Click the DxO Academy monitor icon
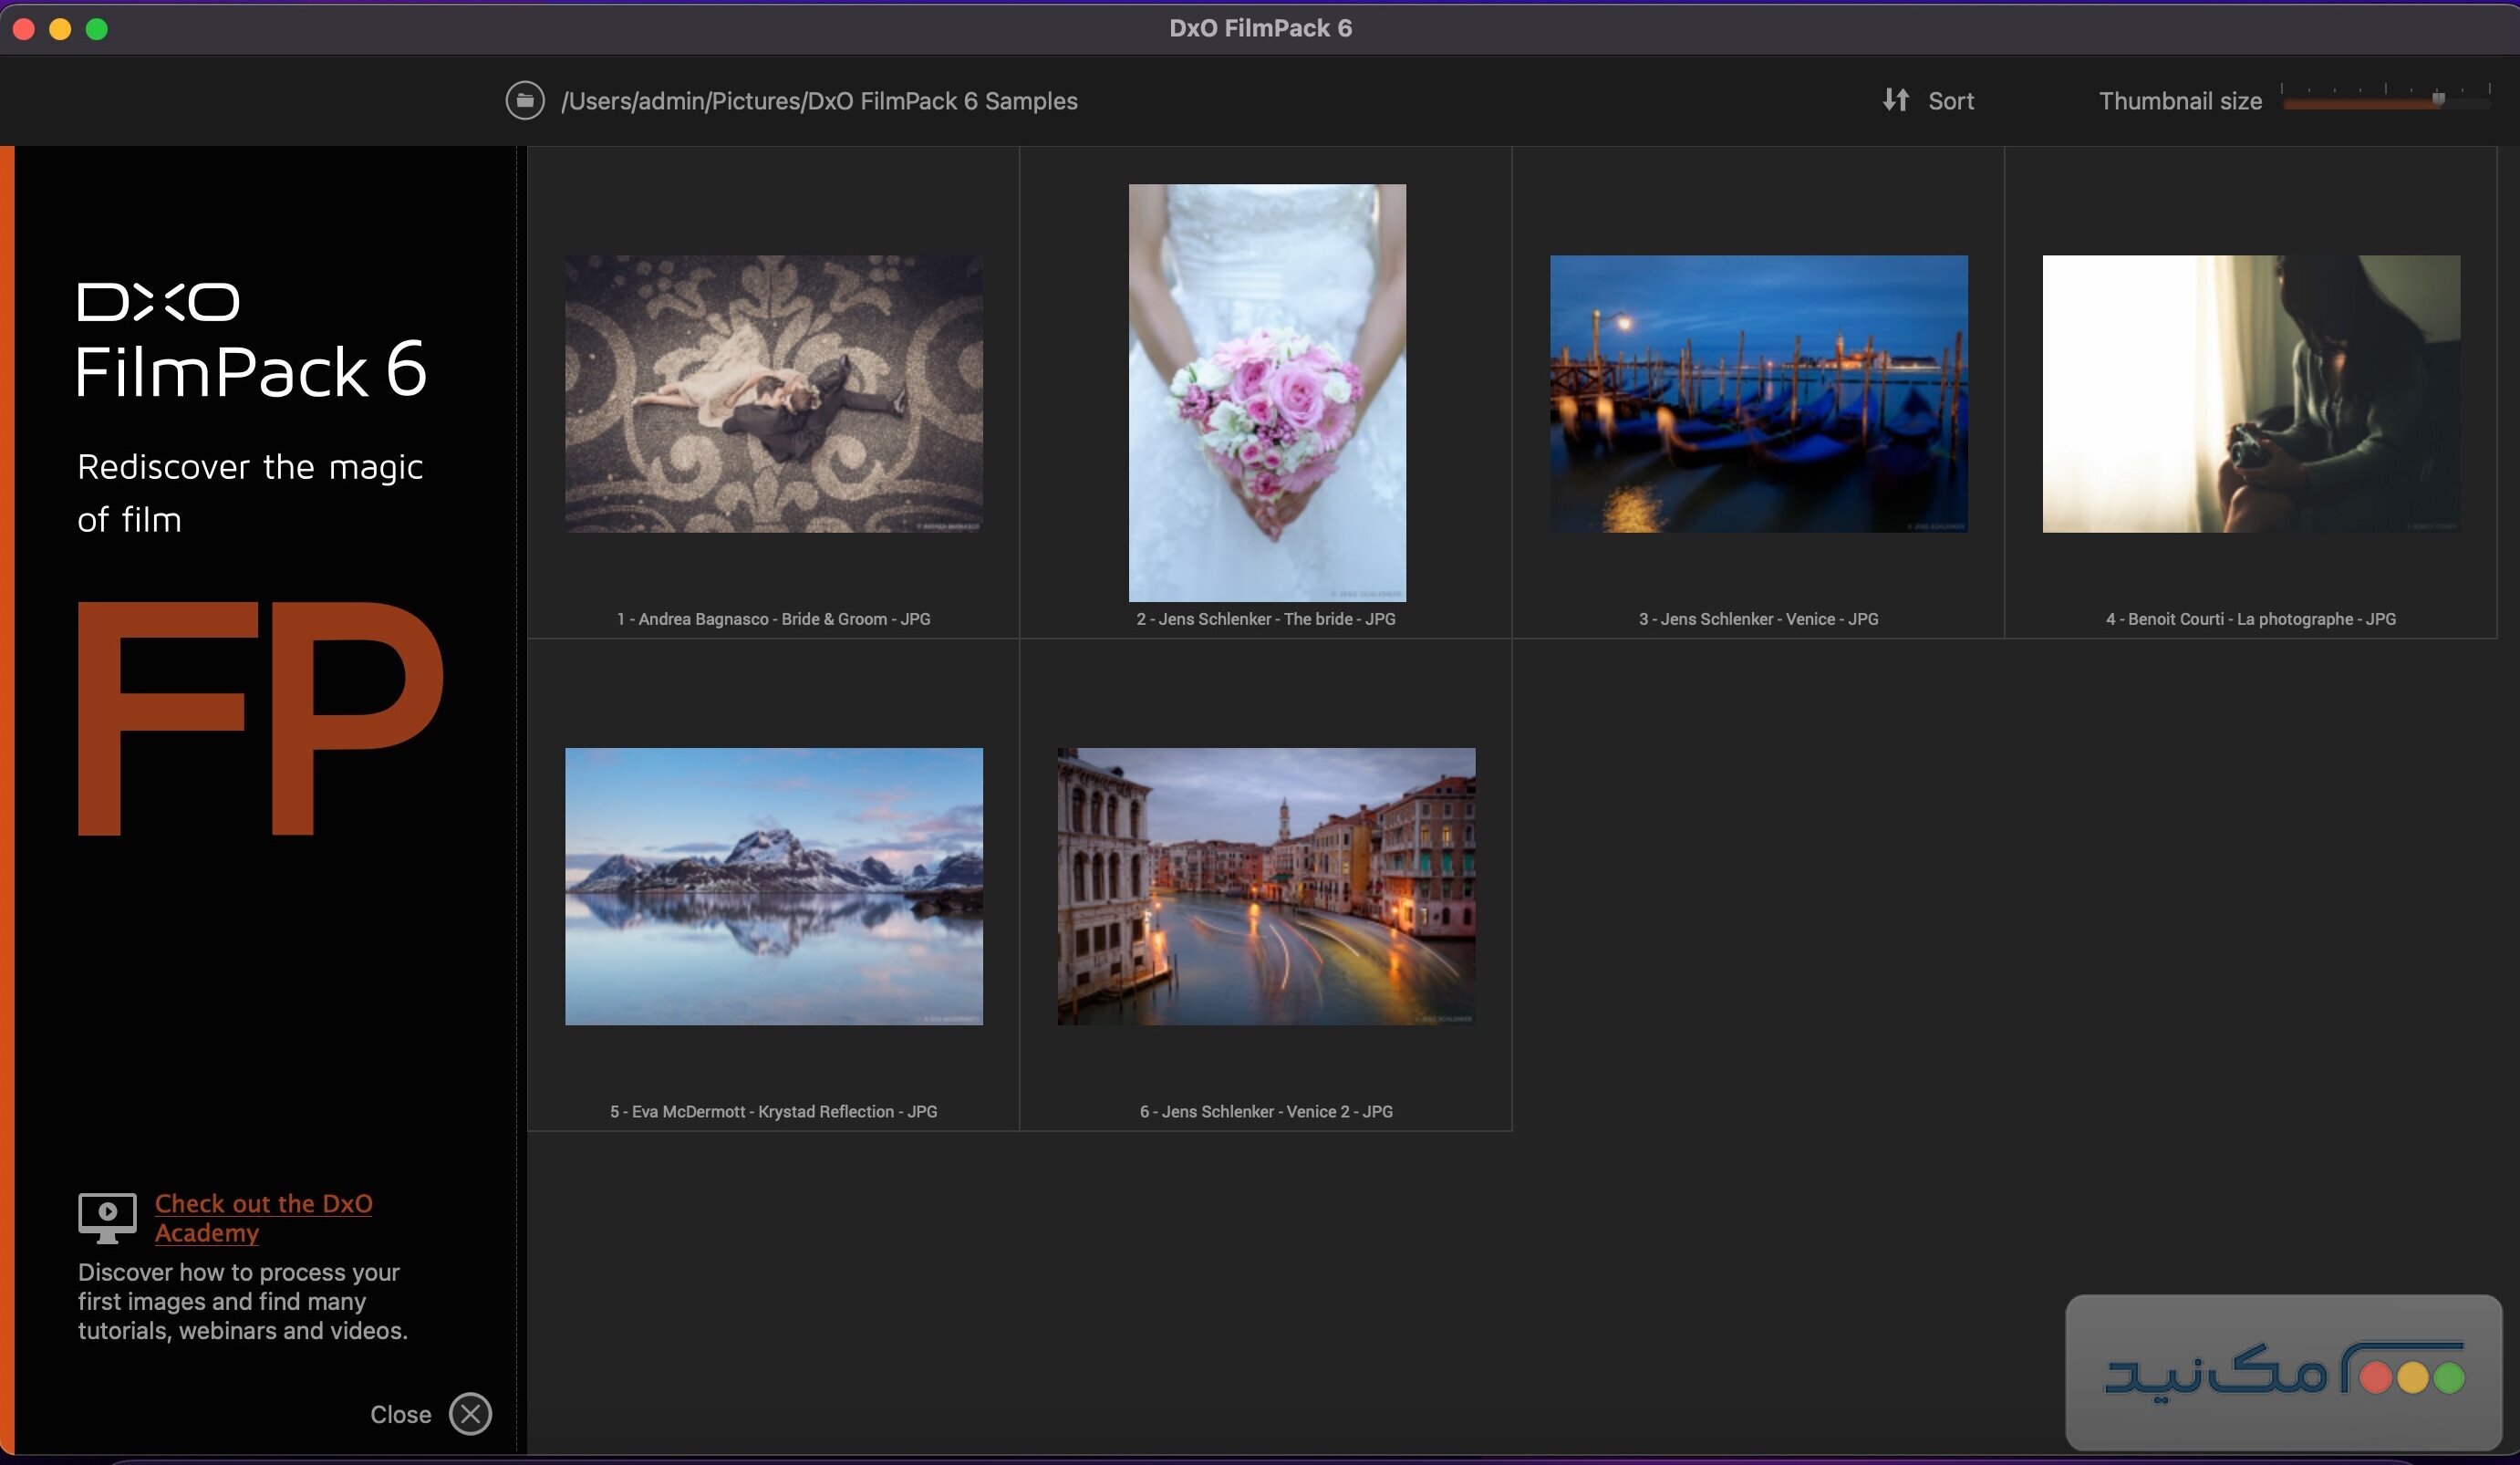This screenshot has height=1465, width=2520. (x=107, y=1216)
